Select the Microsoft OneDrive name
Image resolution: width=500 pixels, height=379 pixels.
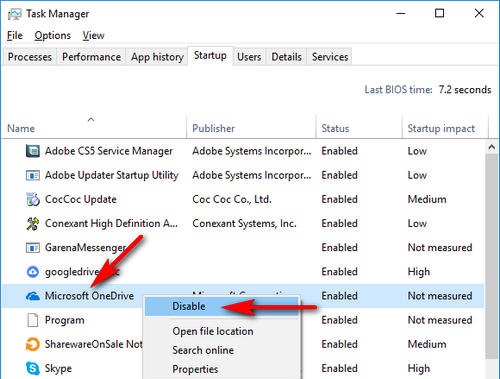pos(89,296)
